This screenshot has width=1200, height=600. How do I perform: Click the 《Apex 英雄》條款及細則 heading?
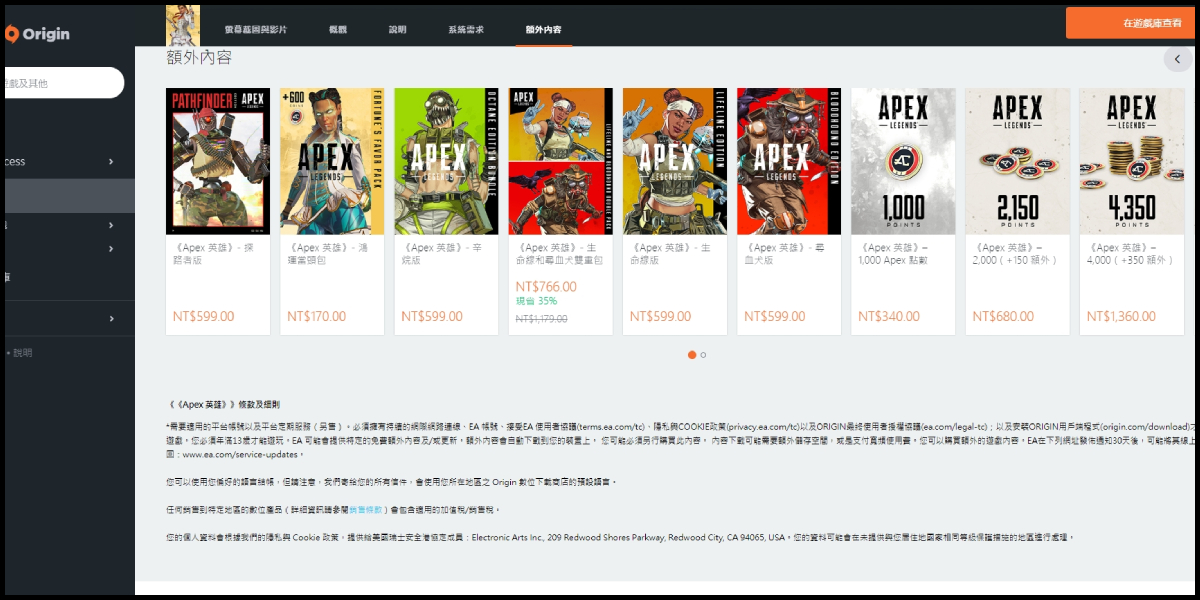[223, 405]
